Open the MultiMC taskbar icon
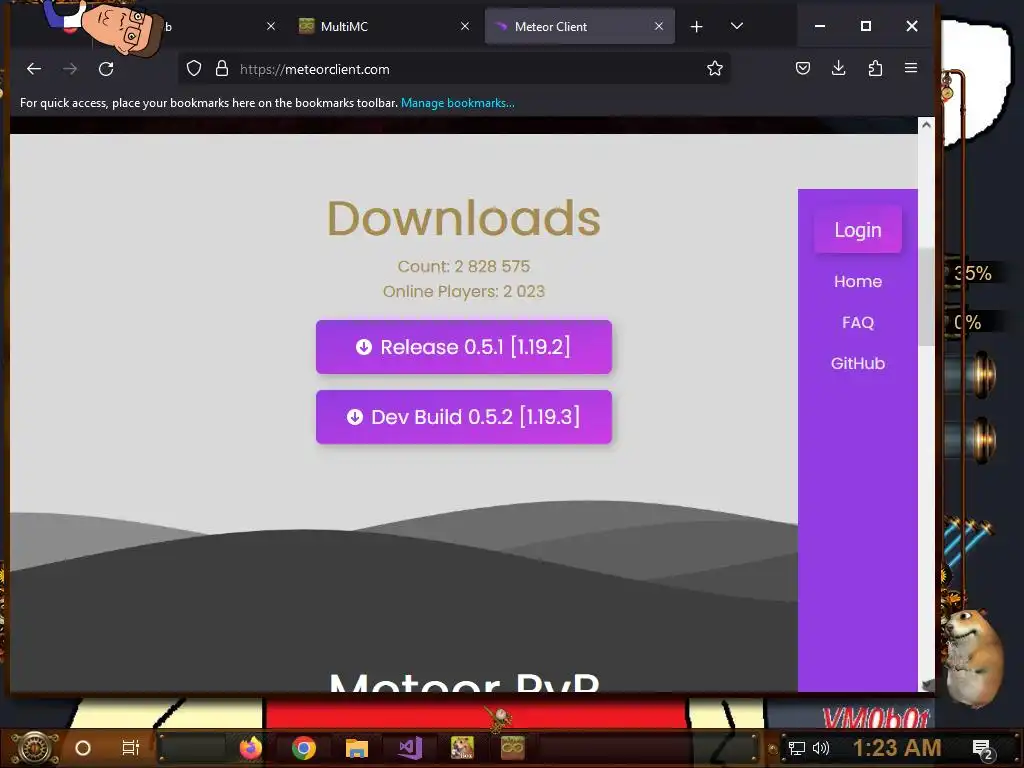 click(x=513, y=746)
